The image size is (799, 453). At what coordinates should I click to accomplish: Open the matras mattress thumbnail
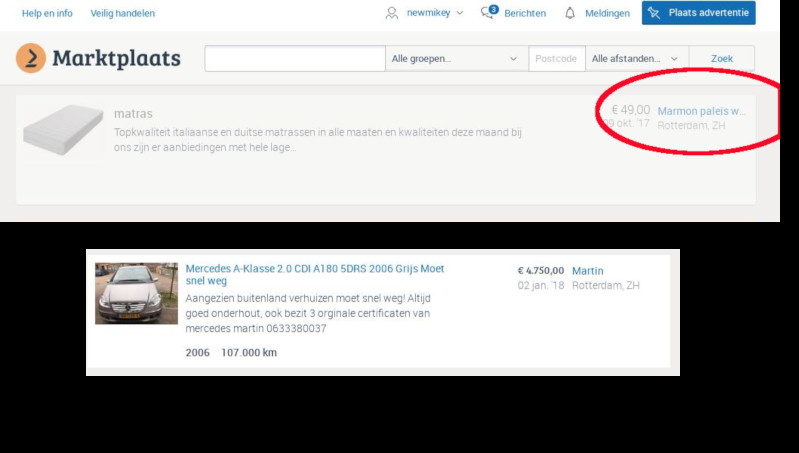click(x=63, y=128)
